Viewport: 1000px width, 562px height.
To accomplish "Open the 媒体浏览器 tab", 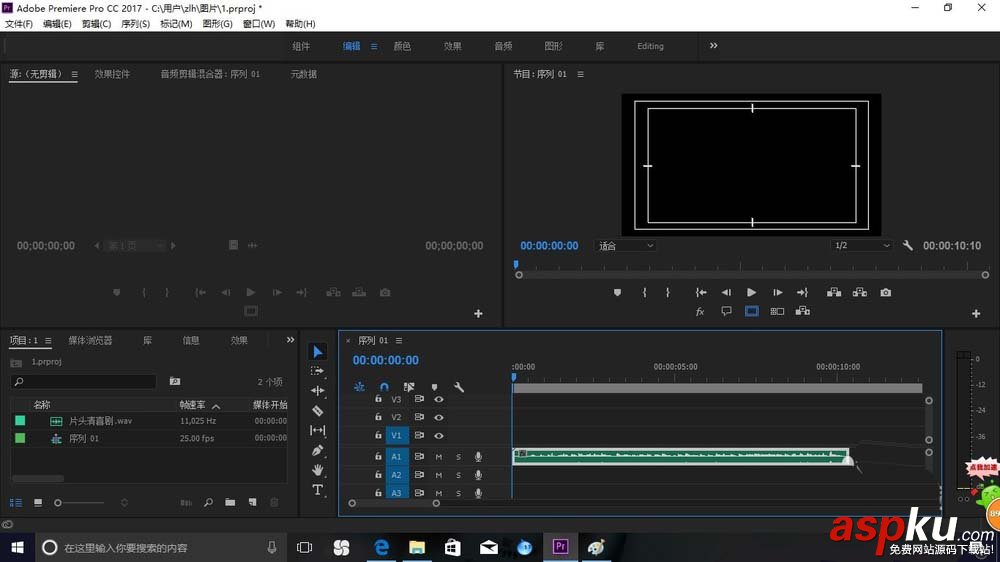I will tap(91, 341).
